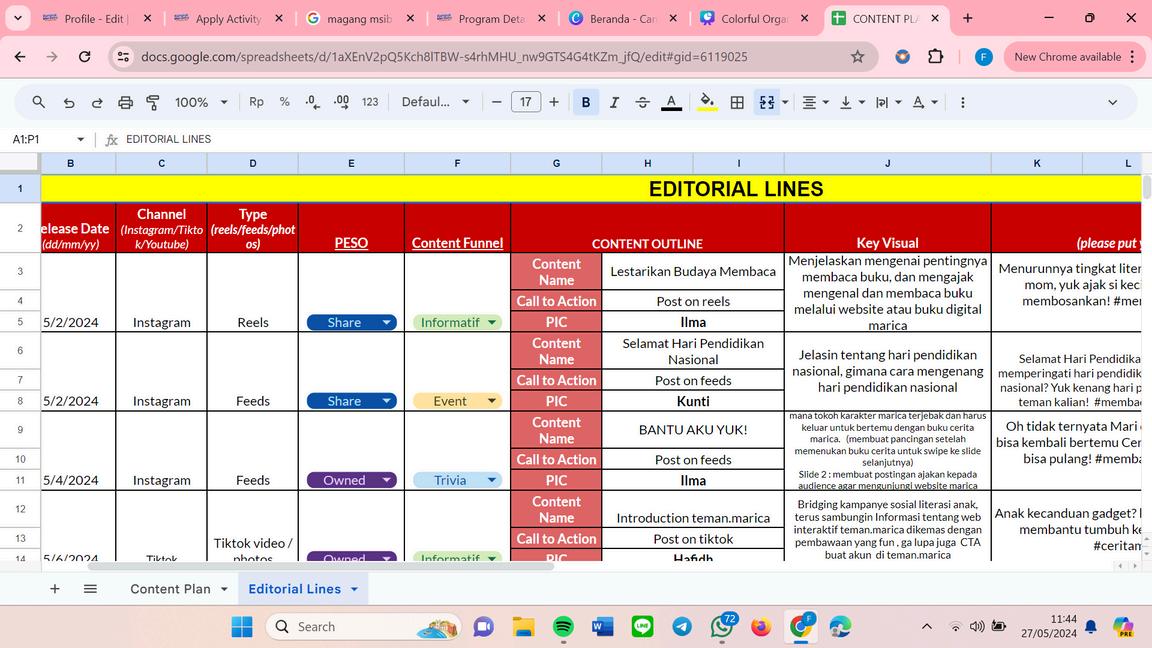Open Editorial Lines sheet tab menu arrow
Viewport: 1152px width, 648px height.
(x=354, y=589)
